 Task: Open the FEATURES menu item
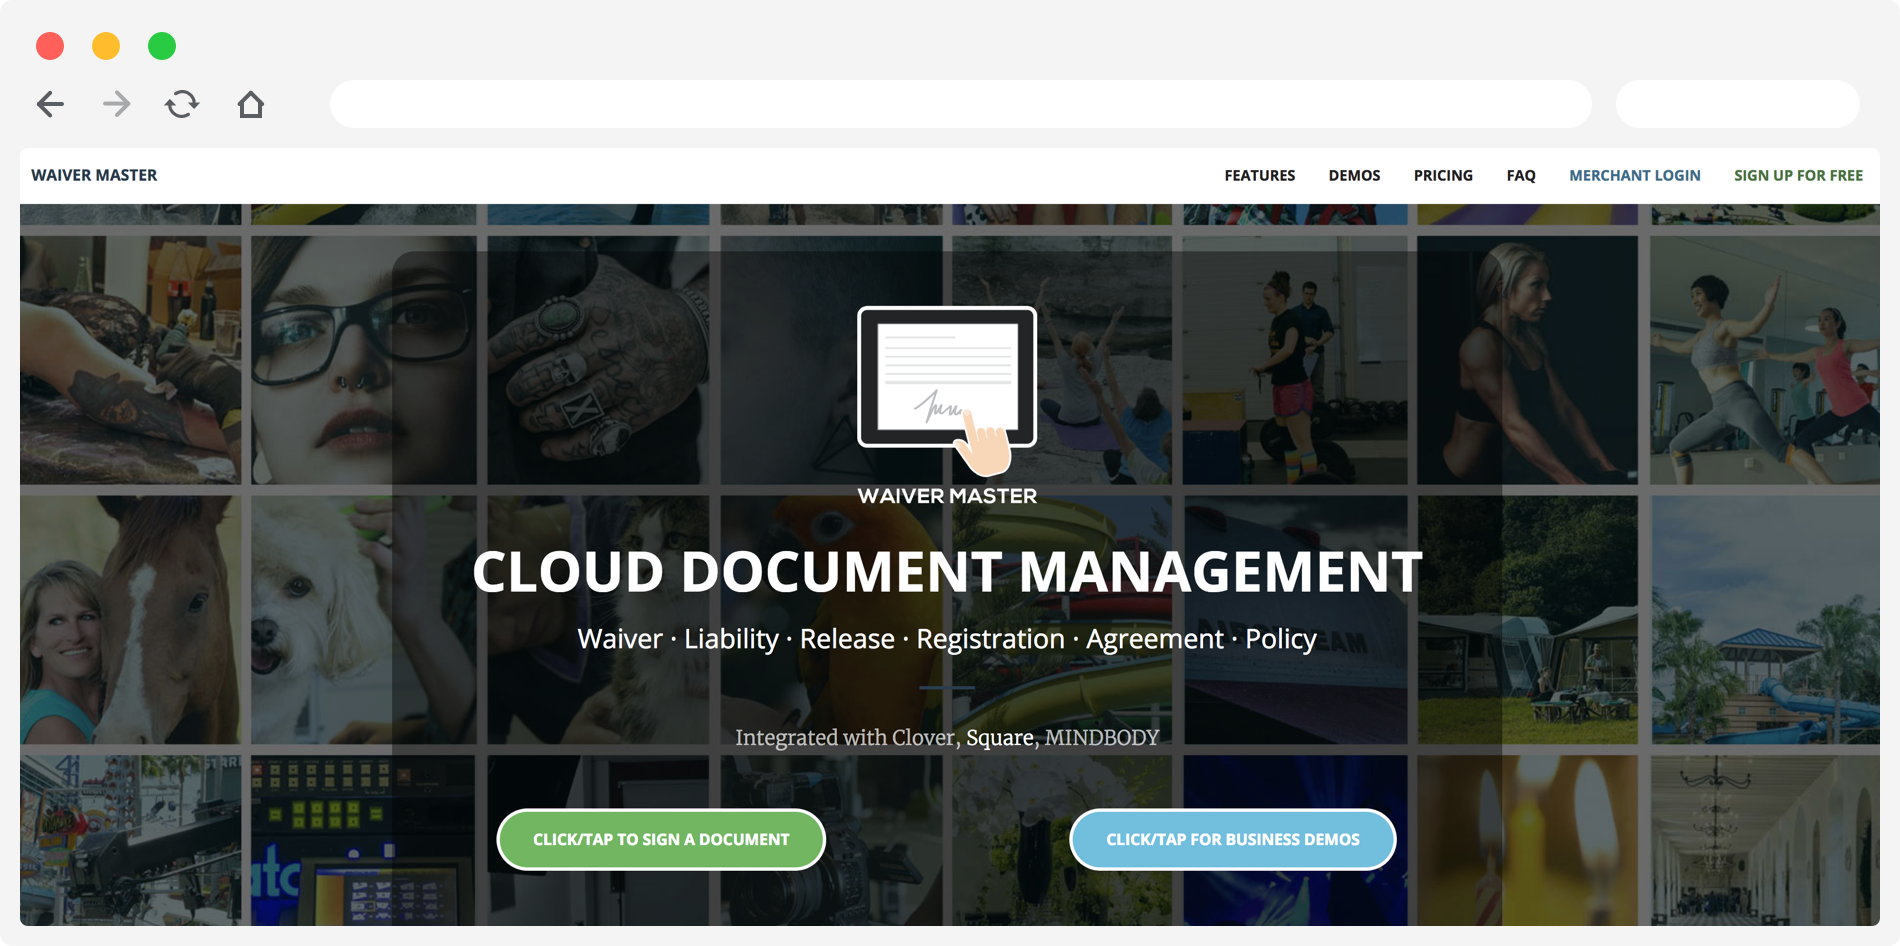(x=1259, y=175)
